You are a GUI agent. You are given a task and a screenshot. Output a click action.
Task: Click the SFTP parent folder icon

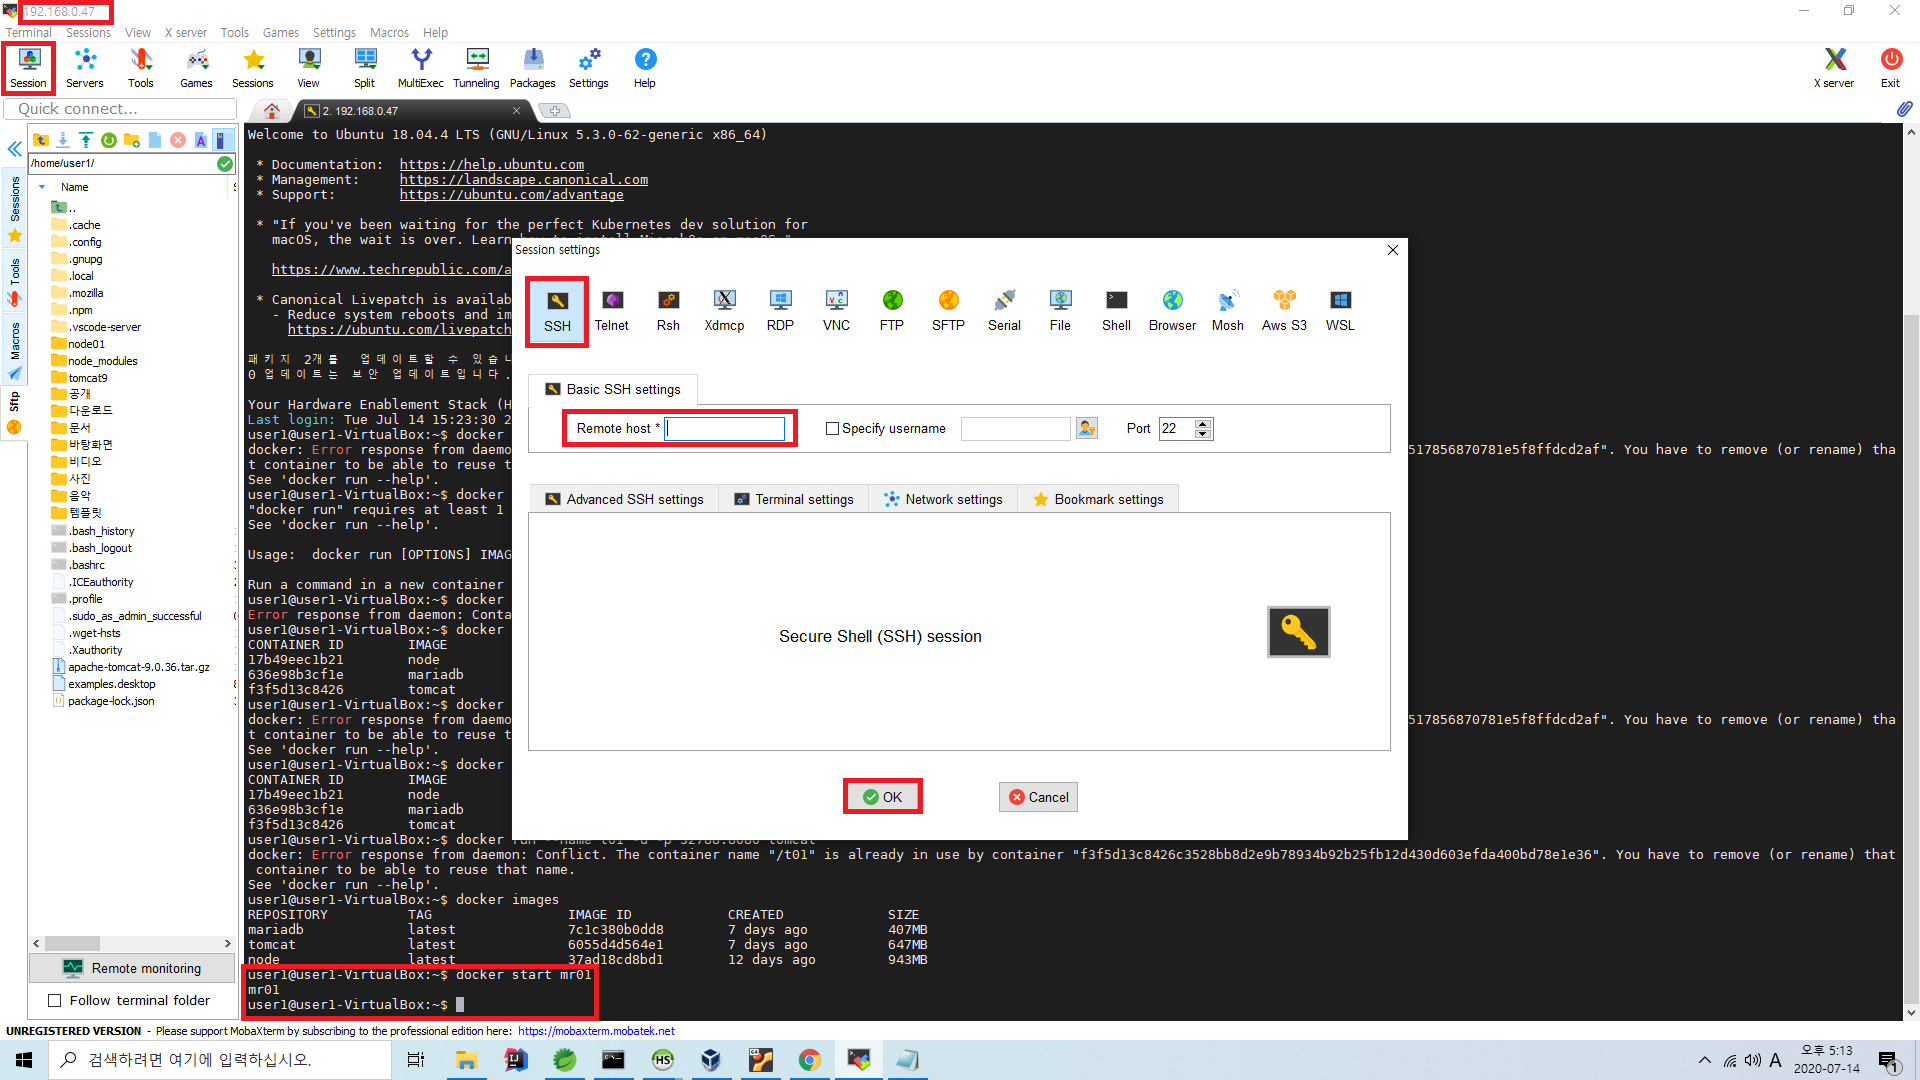point(41,140)
